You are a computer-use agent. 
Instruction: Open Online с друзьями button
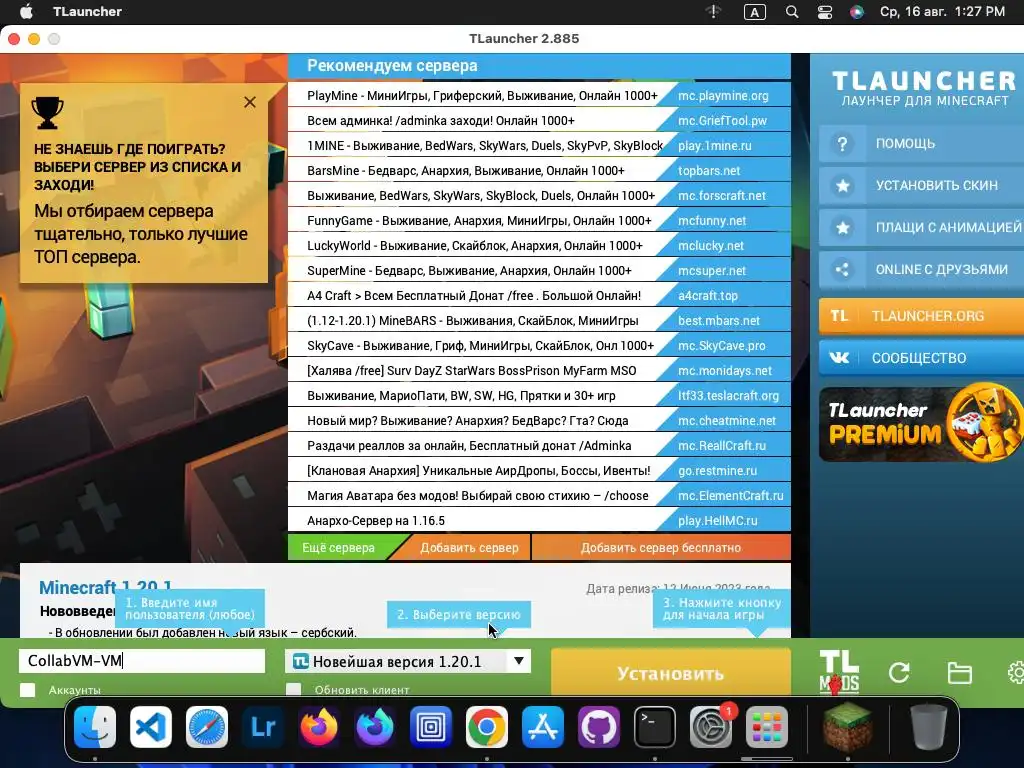pos(921,269)
